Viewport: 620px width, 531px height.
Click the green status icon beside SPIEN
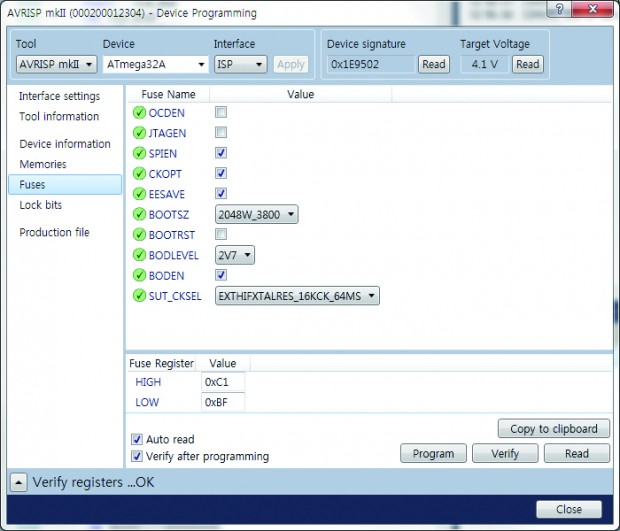(139, 153)
